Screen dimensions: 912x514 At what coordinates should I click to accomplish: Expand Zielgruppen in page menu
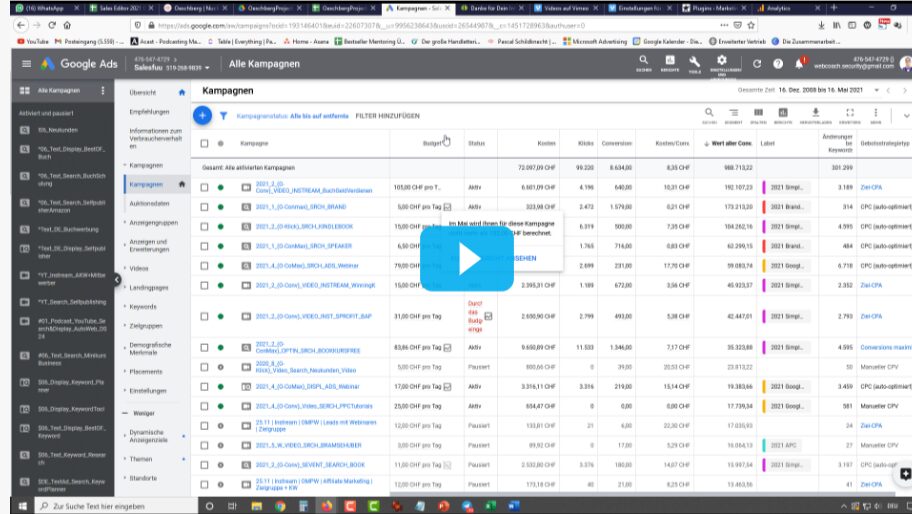tap(145, 326)
